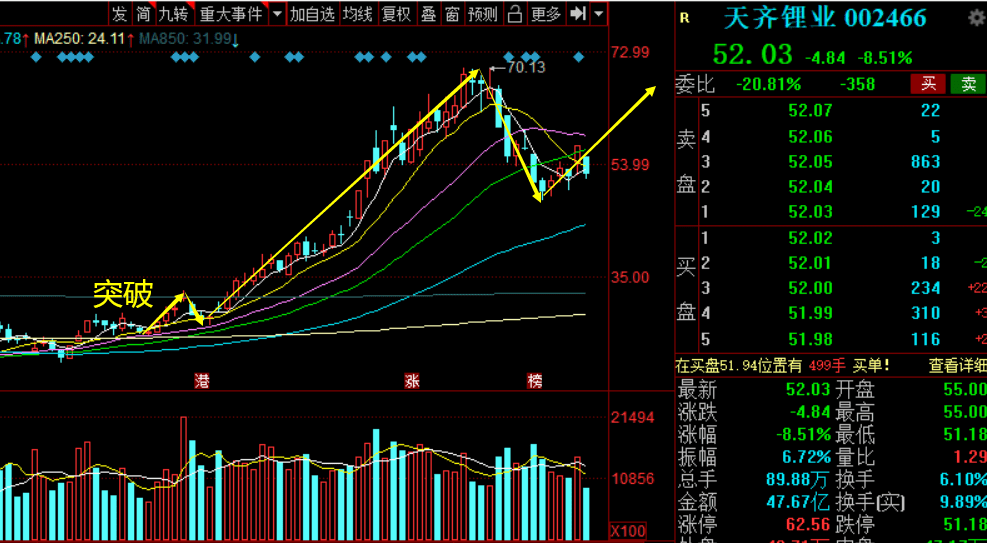
Task: Click the 港 event marker below chart
Action: coord(201,381)
